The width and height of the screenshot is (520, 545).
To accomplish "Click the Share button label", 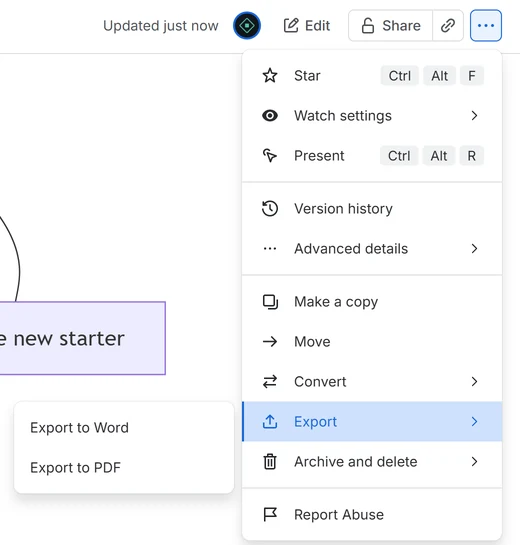I will (x=401, y=26).
